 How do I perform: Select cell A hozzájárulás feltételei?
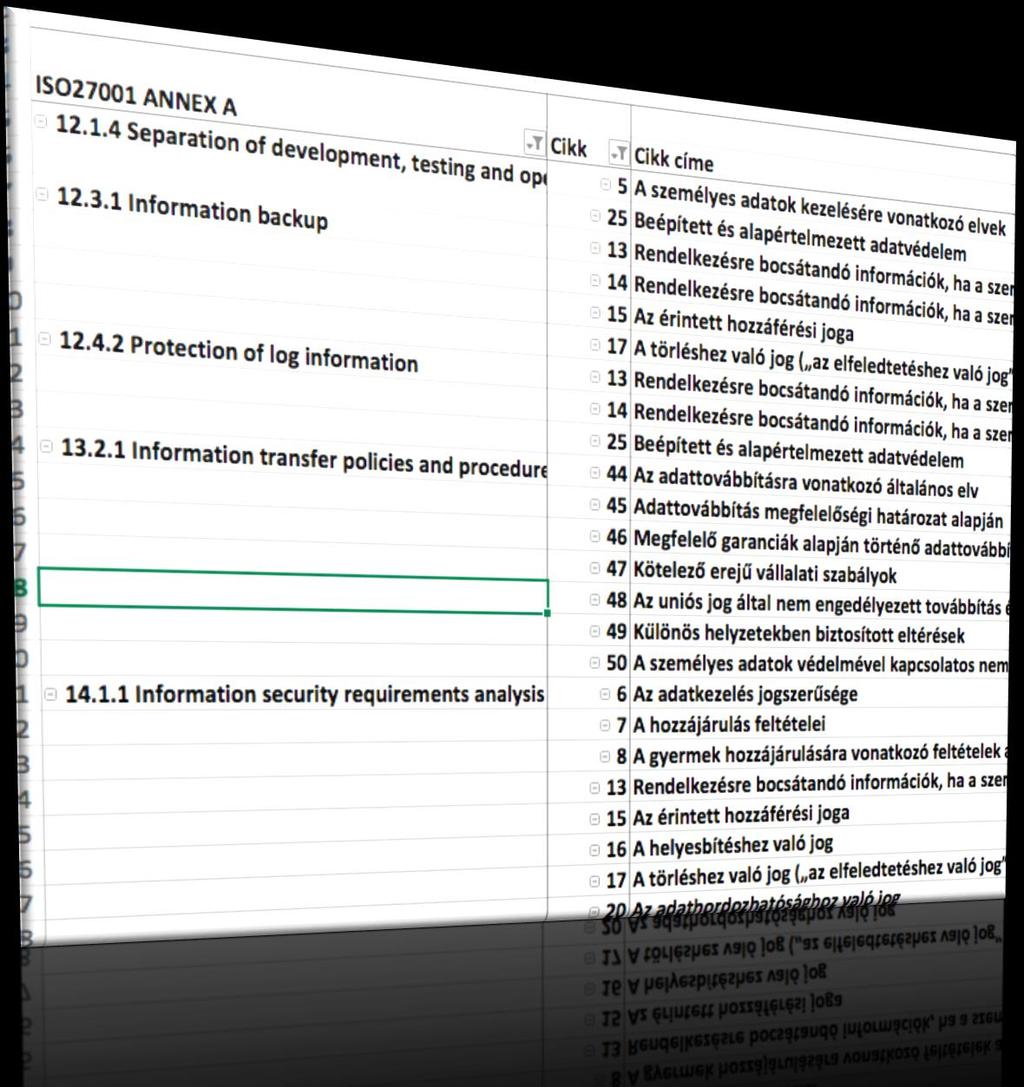tap(729, 724)
